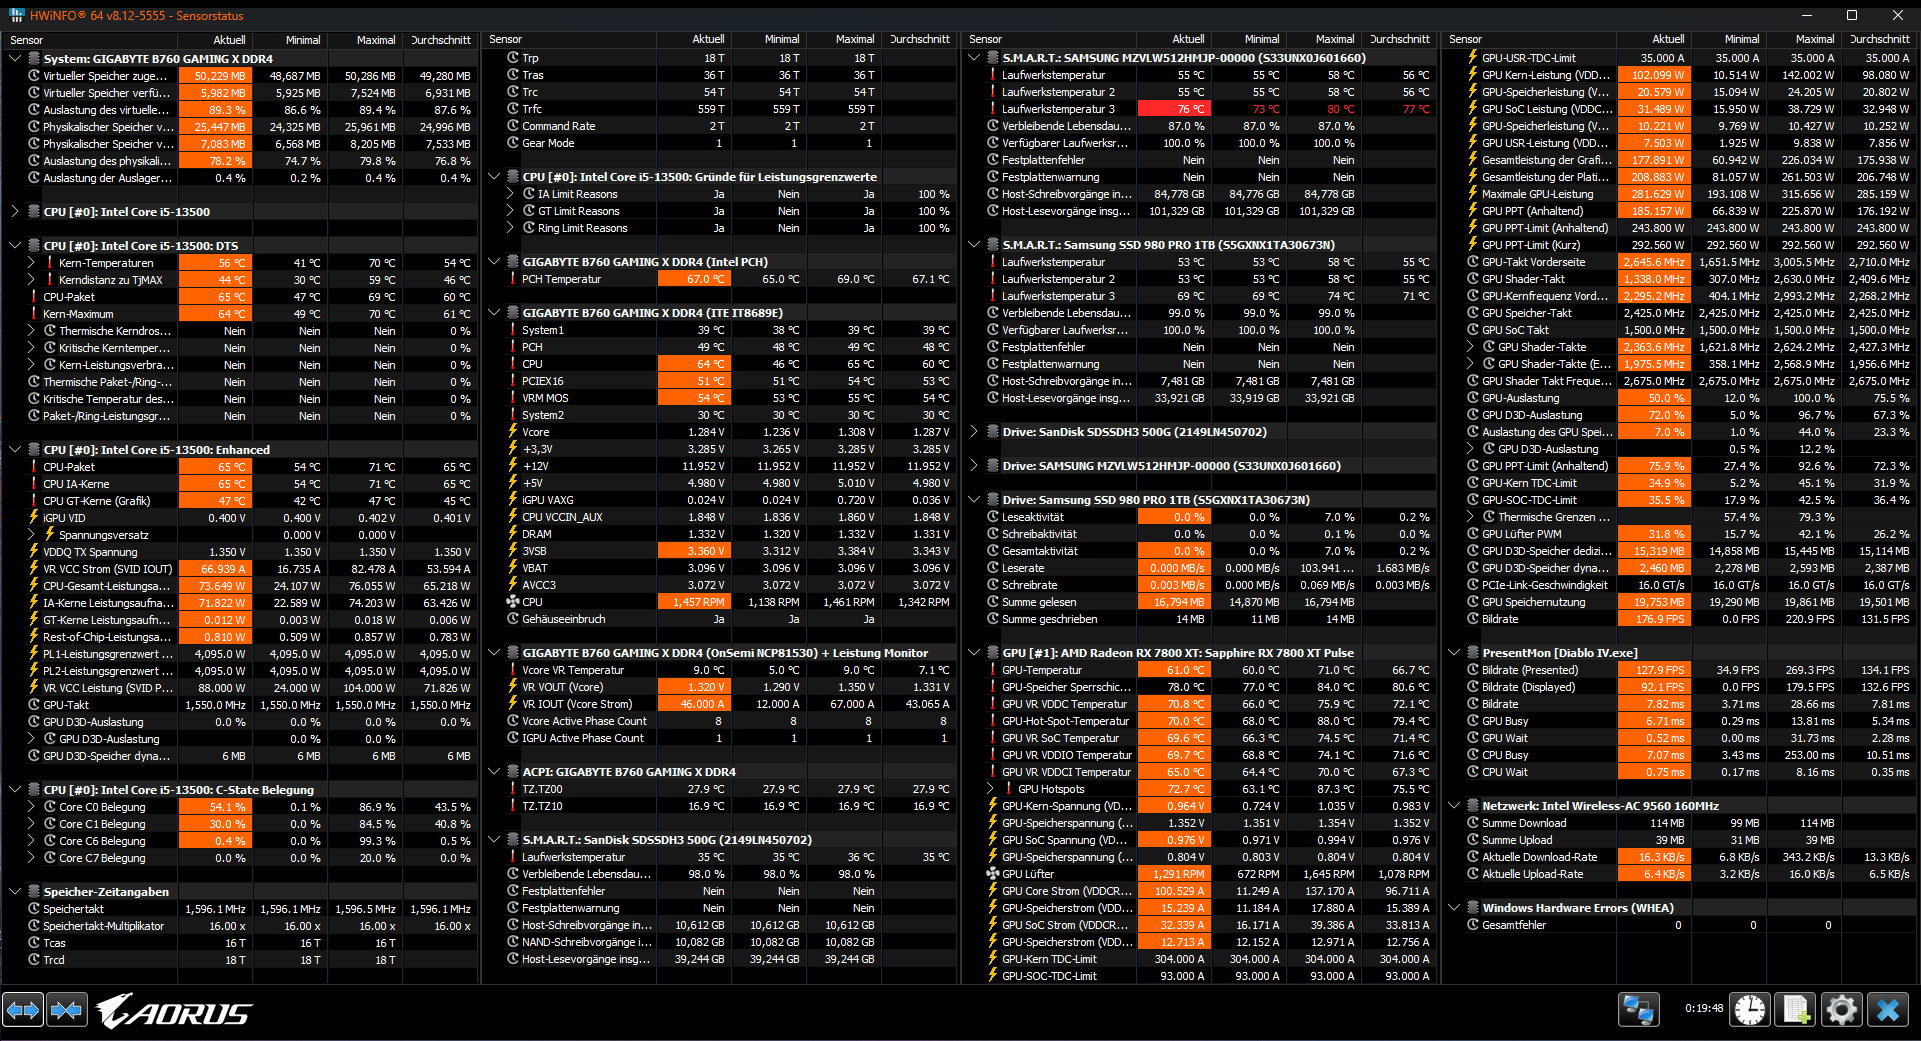Click the icon beside Gesamtfehler
Viewport: 1921px width, 1041px height.
coord(1473,925)
